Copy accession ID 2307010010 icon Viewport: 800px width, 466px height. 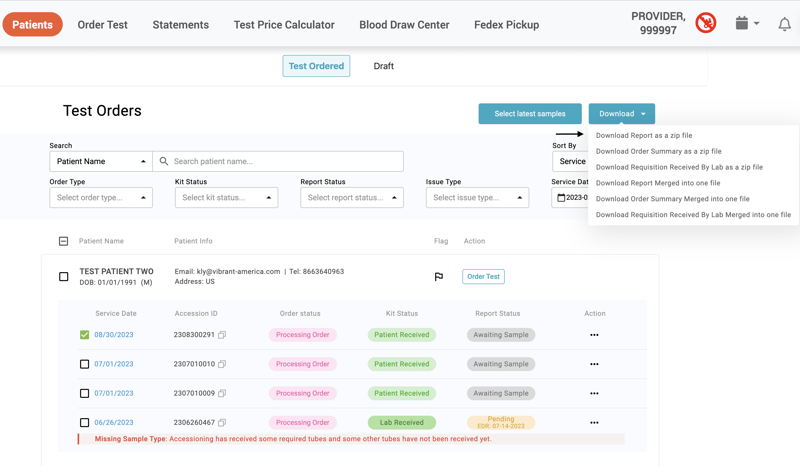coord(222,364)
